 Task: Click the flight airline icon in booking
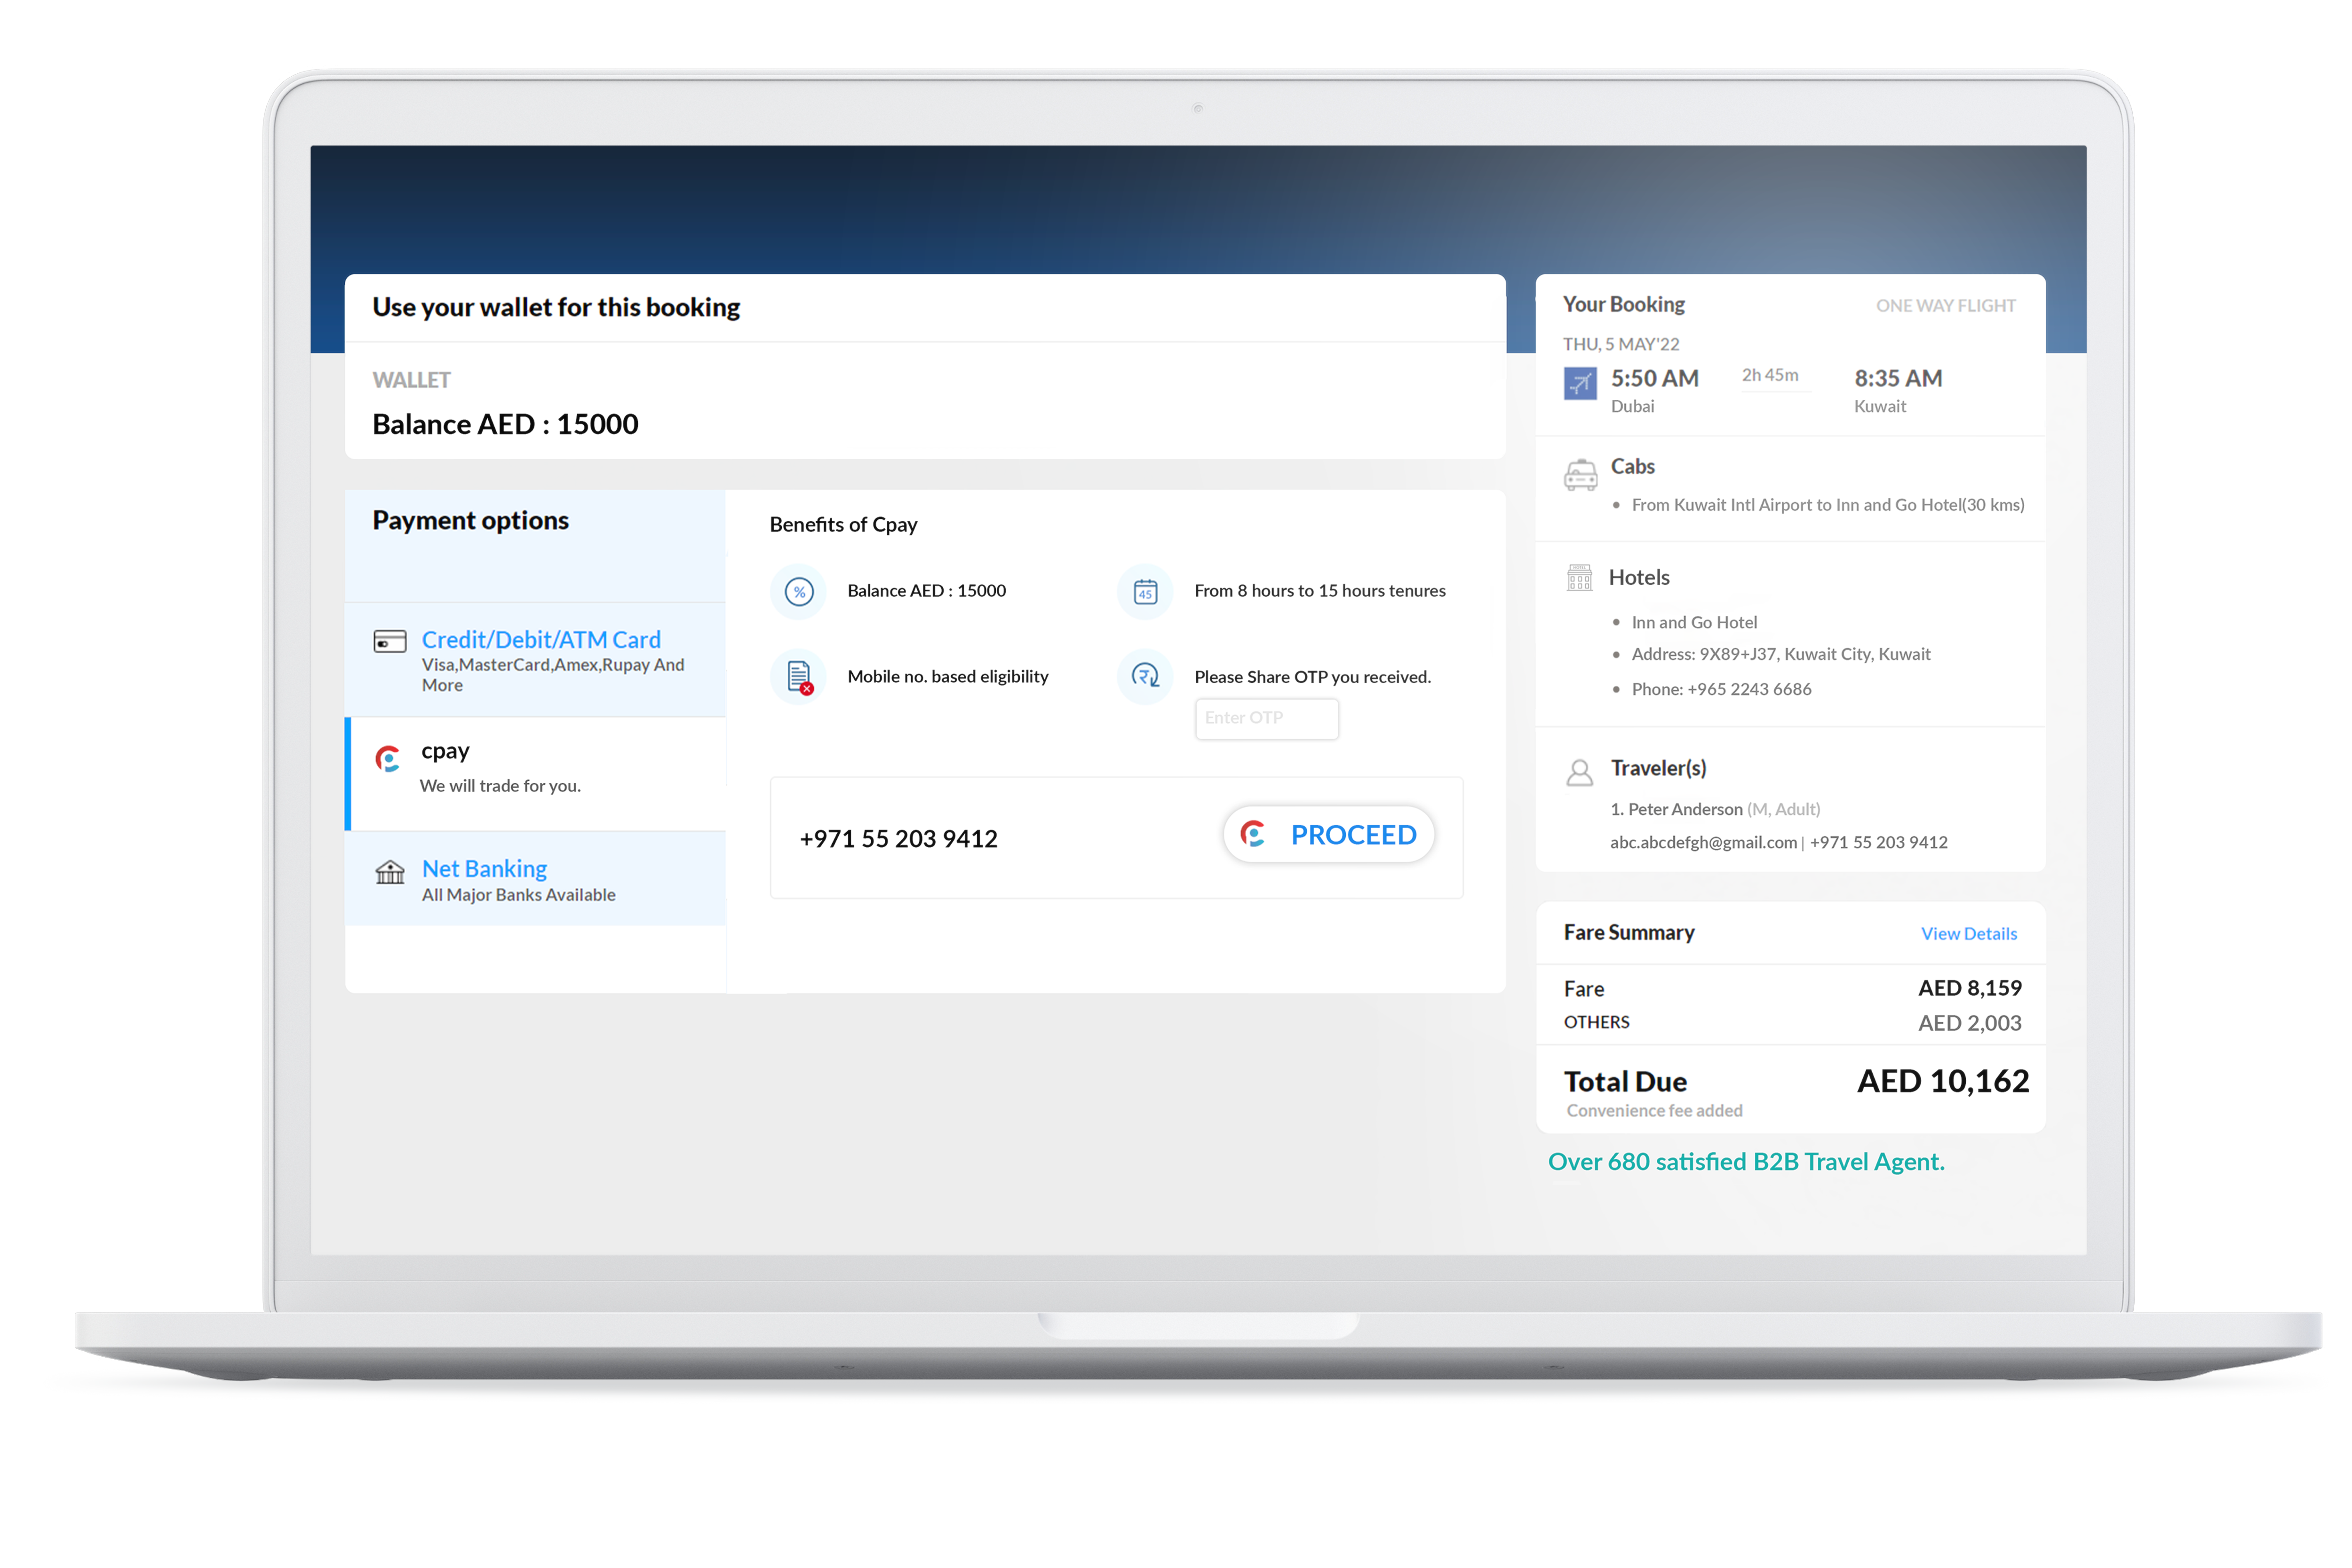click(1580, 383)
